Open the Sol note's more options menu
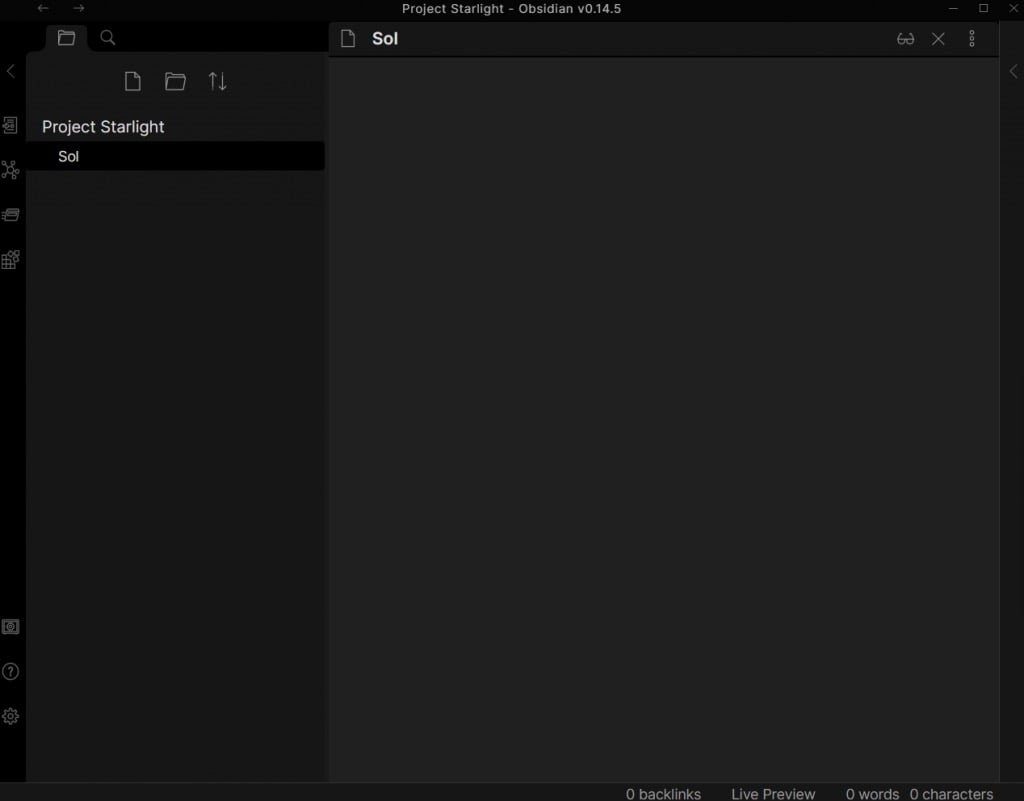Viewport: 1024px width, 801px height. 971,39
